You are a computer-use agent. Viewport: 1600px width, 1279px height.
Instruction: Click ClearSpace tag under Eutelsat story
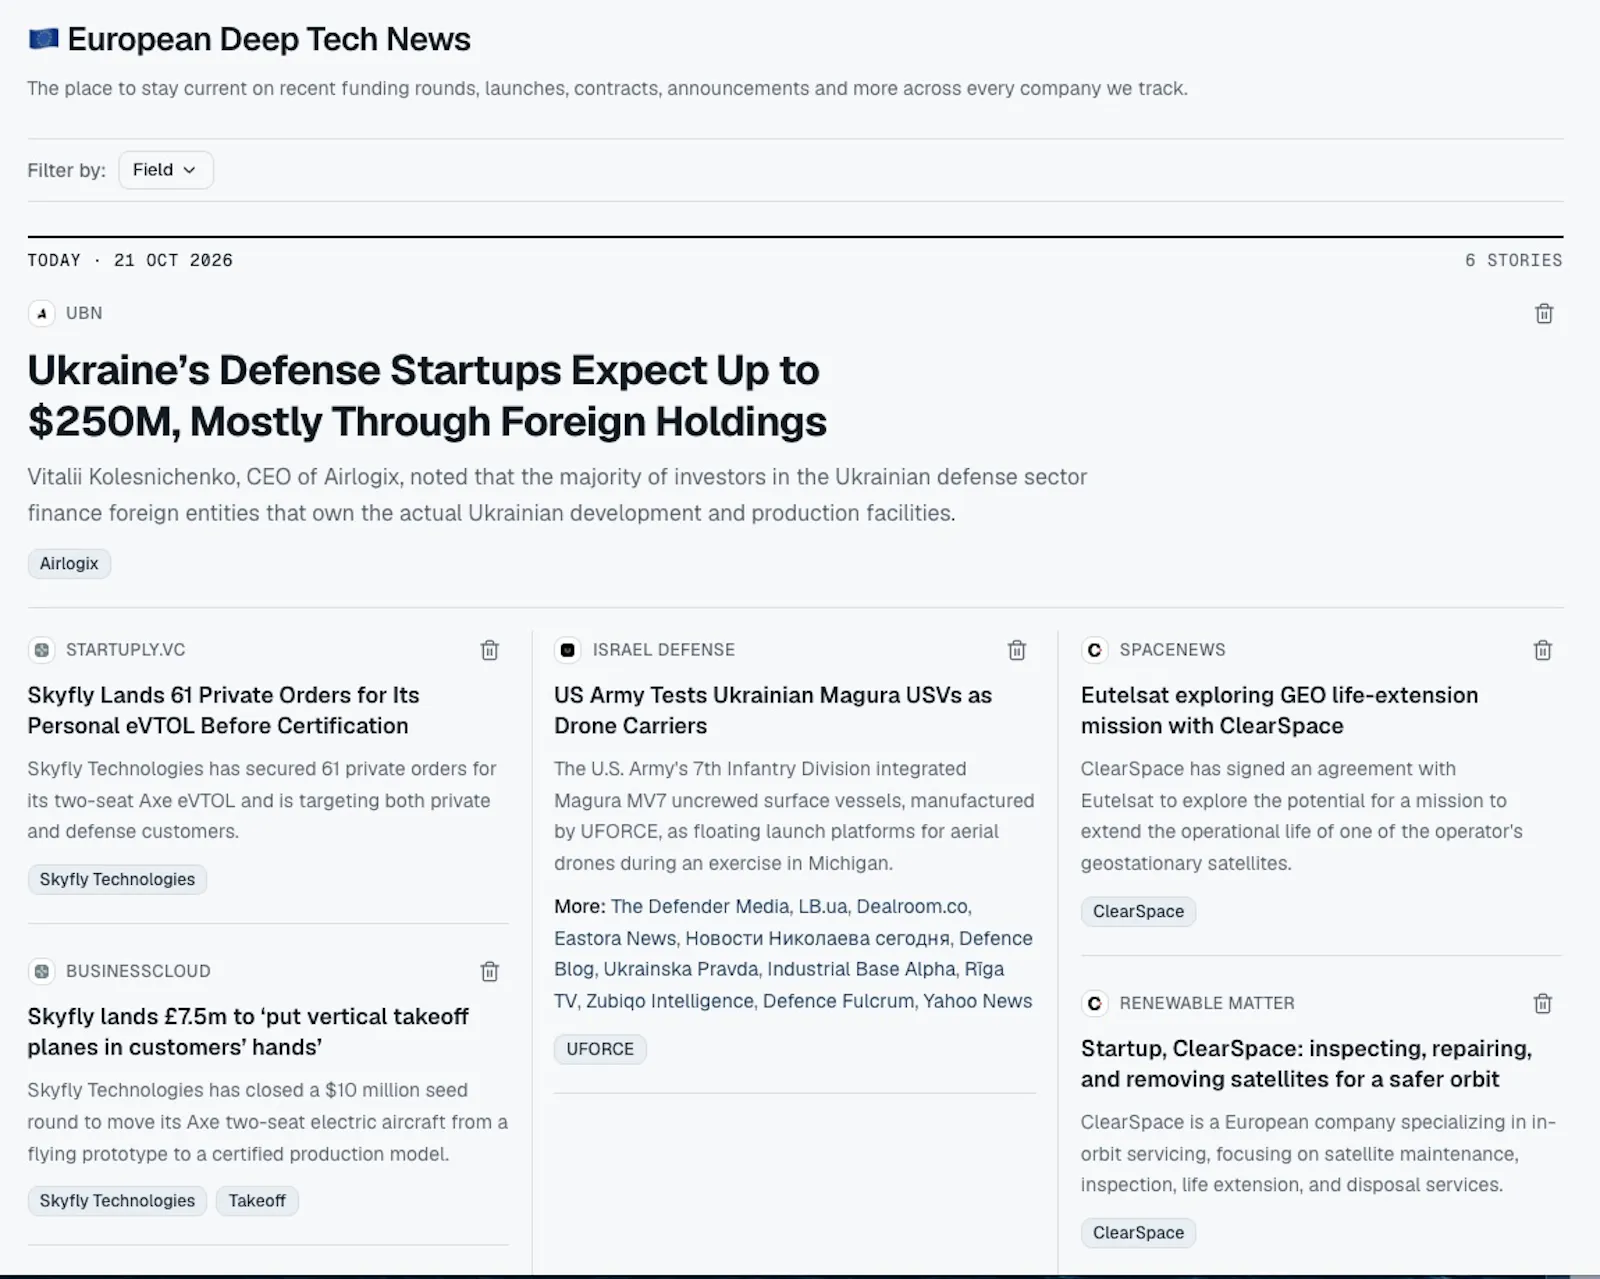coord(1138,911)
